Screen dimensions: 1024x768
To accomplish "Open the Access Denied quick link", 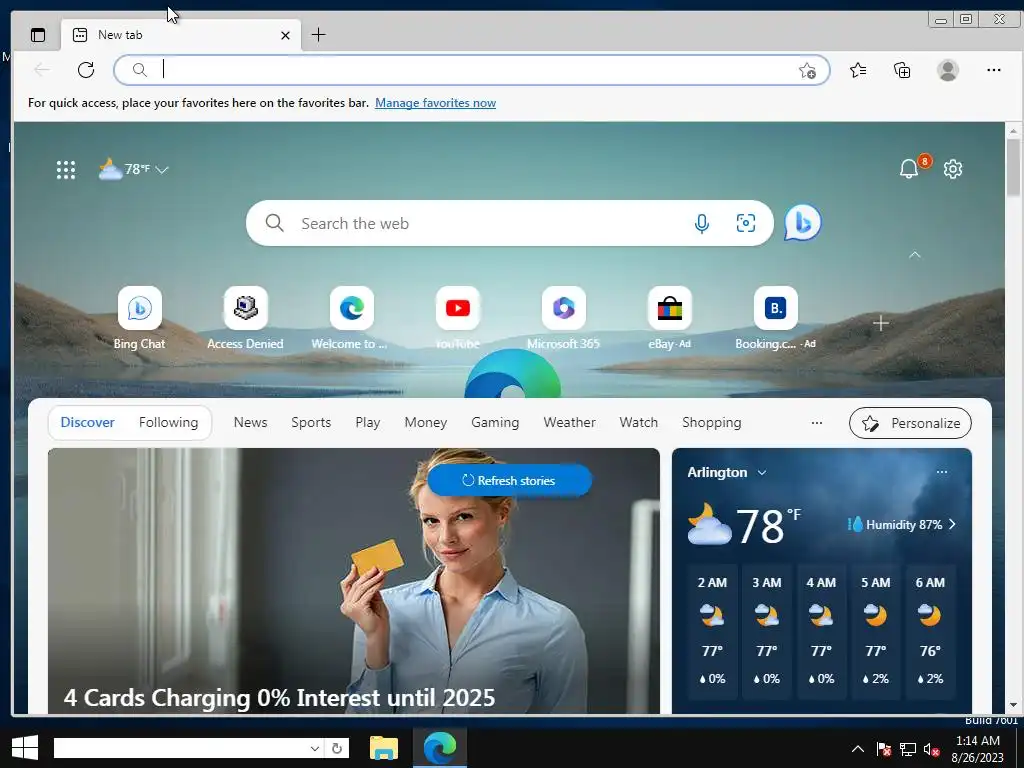I will pyautogui.click(x=246, y=318).
